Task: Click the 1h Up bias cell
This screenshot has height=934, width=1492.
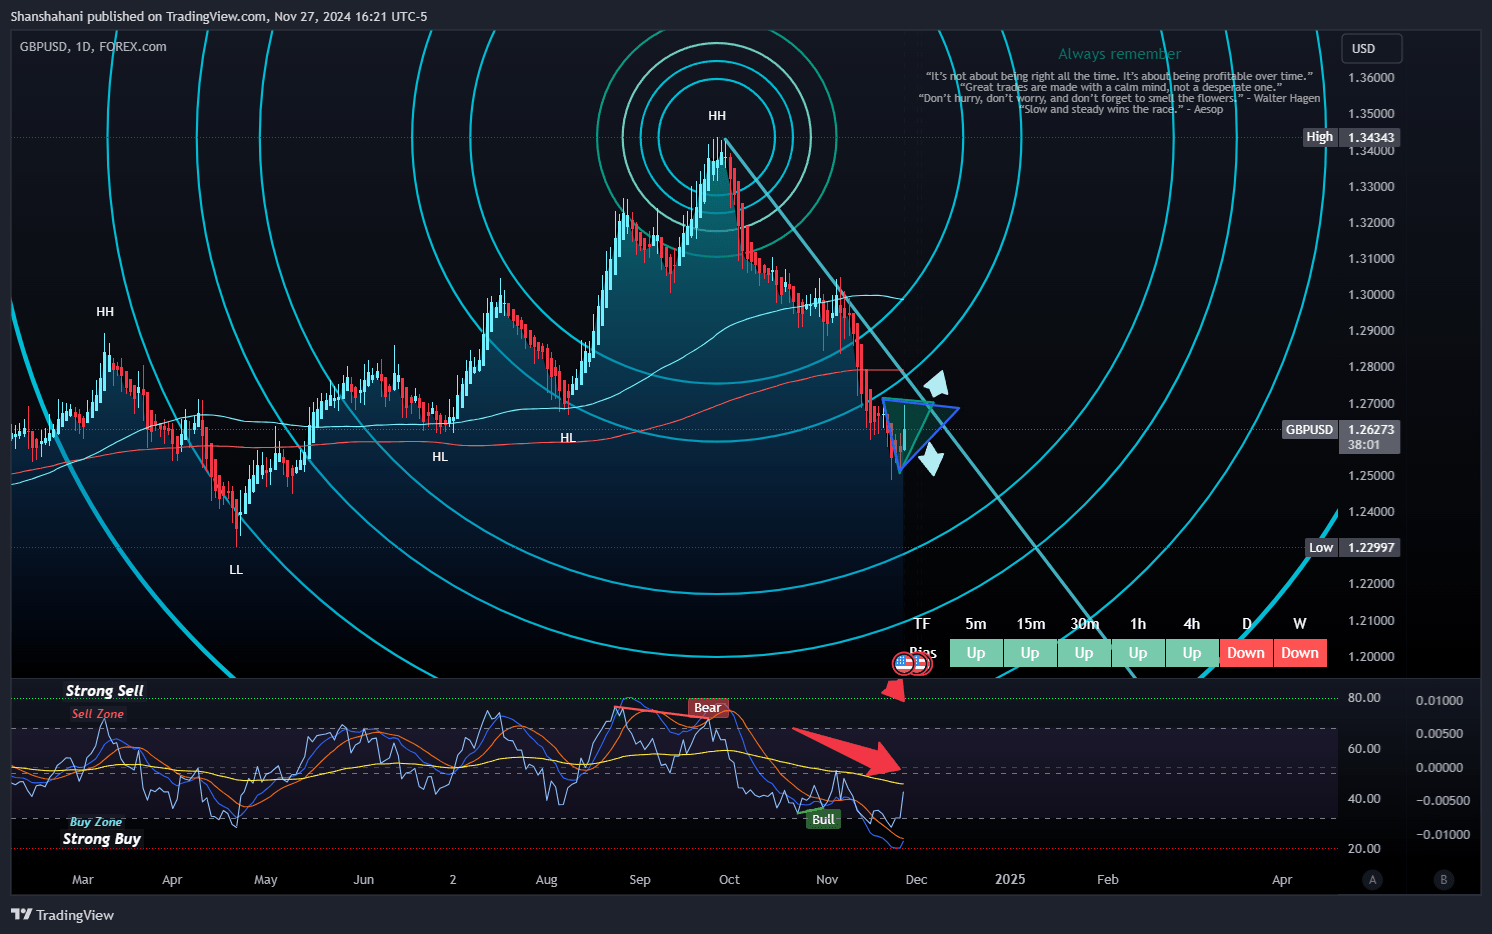Action: click(x=1138, y=653)
